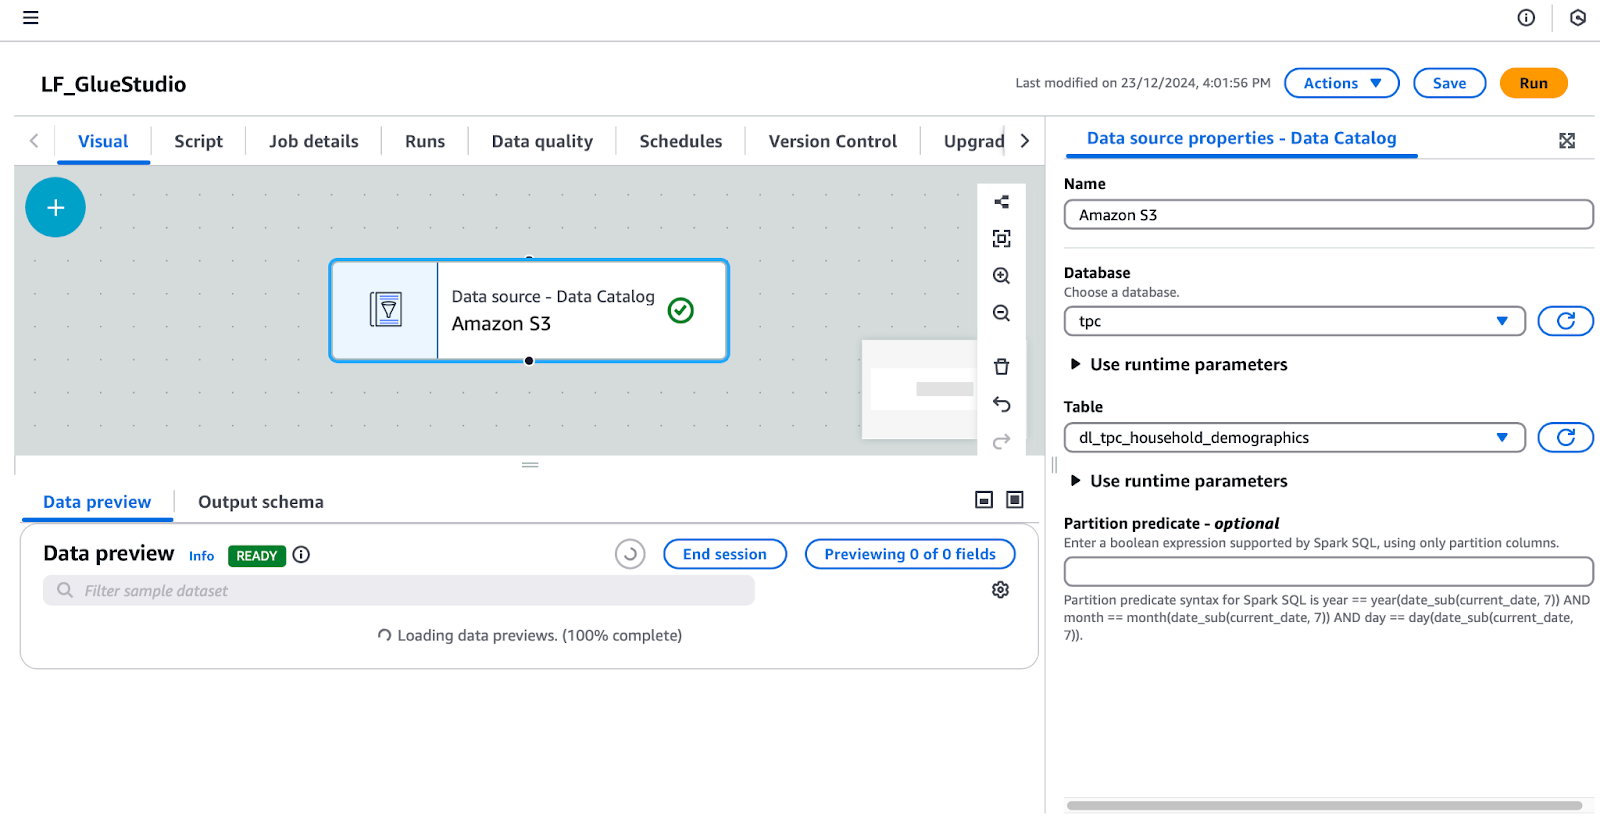Open the Schedules tab

681,141
